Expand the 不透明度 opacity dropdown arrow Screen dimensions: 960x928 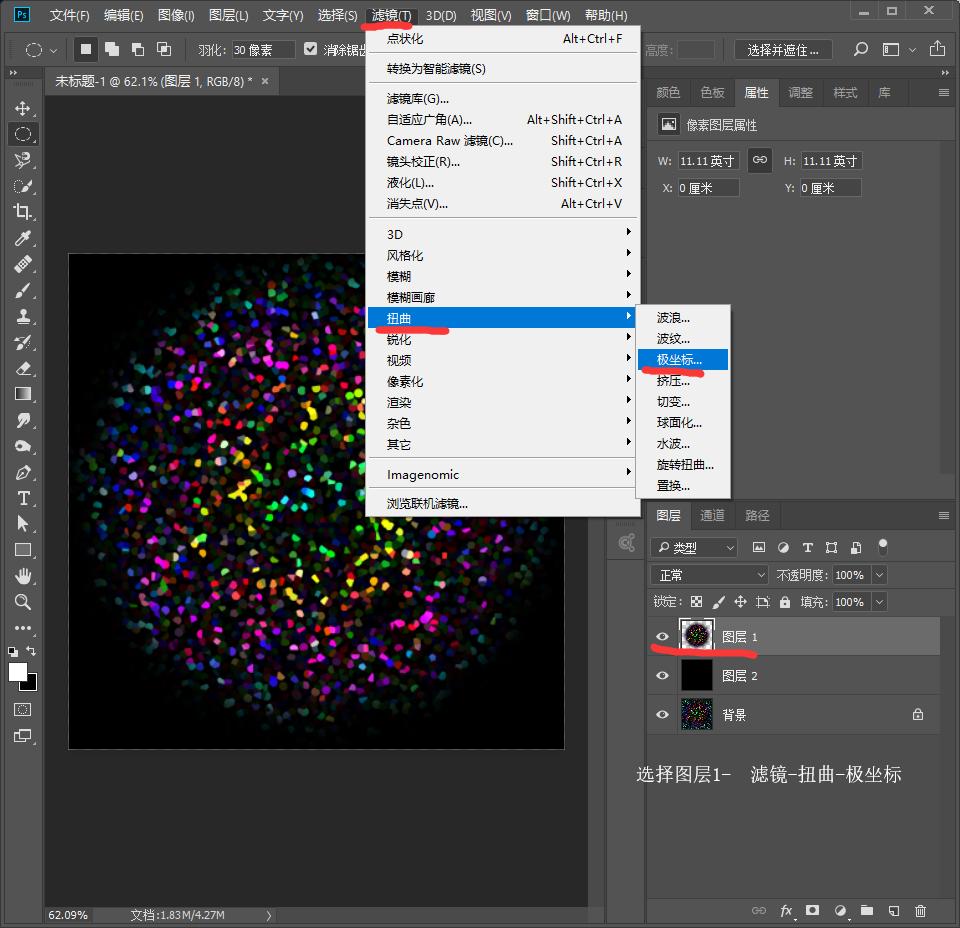[x=879, y=575]
